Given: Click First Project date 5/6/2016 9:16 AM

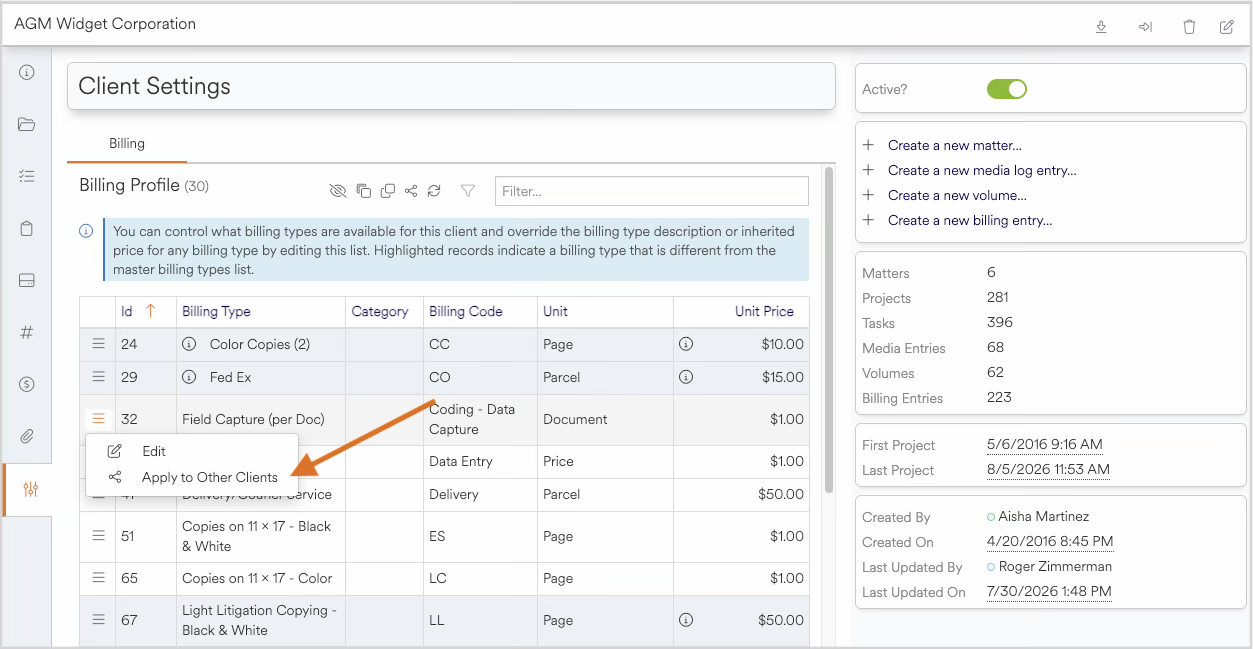Looking at the screenshot, I should (x=1044, y=445).
